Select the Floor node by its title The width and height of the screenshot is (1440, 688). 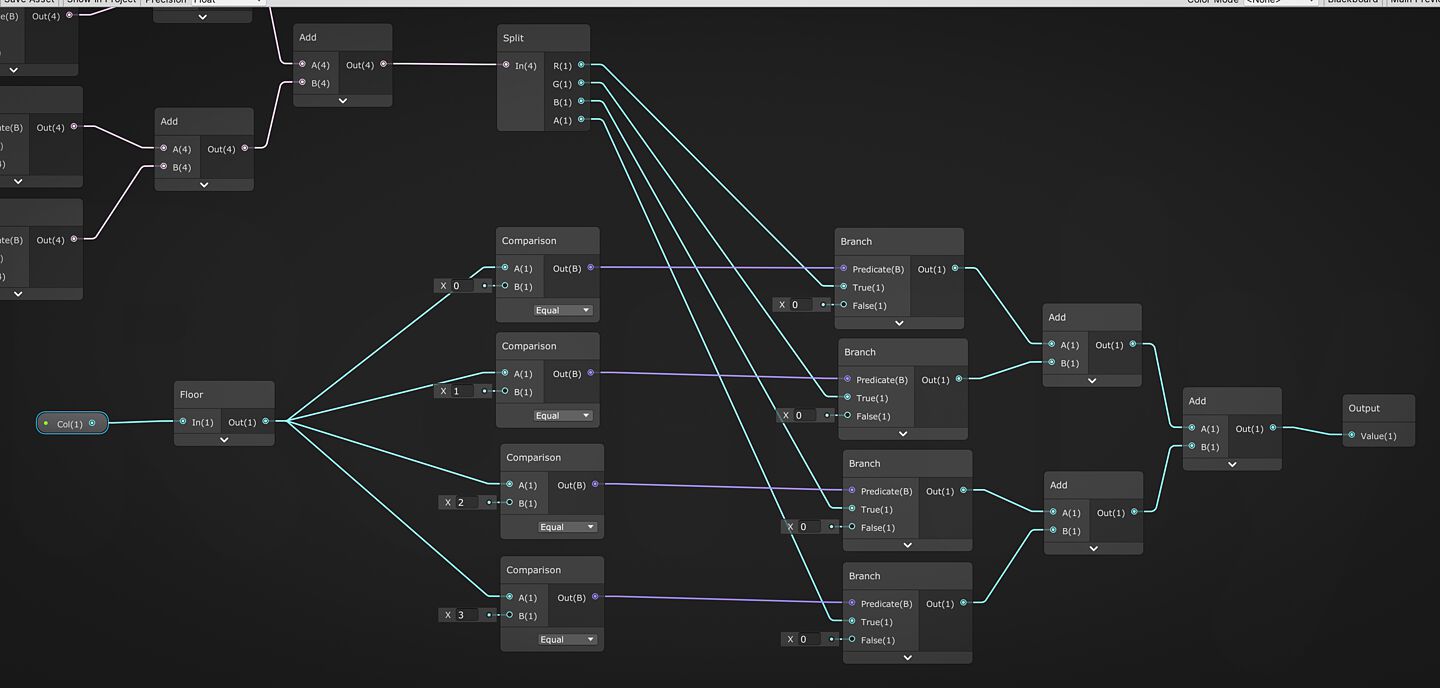click(191, 394)
